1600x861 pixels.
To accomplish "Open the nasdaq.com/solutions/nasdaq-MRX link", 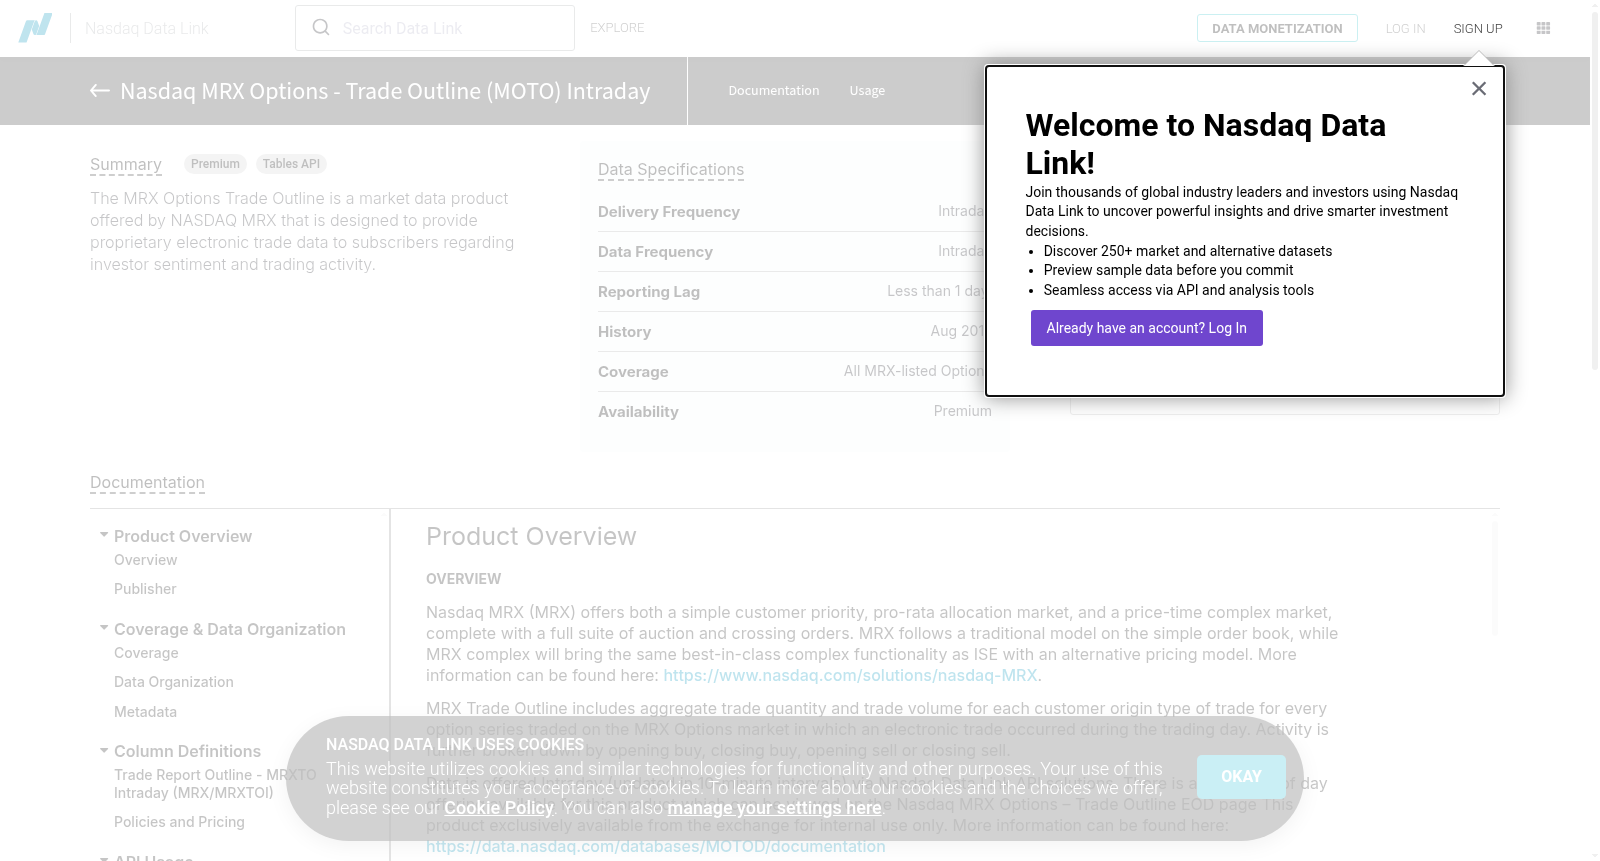I will click(850, 676).
